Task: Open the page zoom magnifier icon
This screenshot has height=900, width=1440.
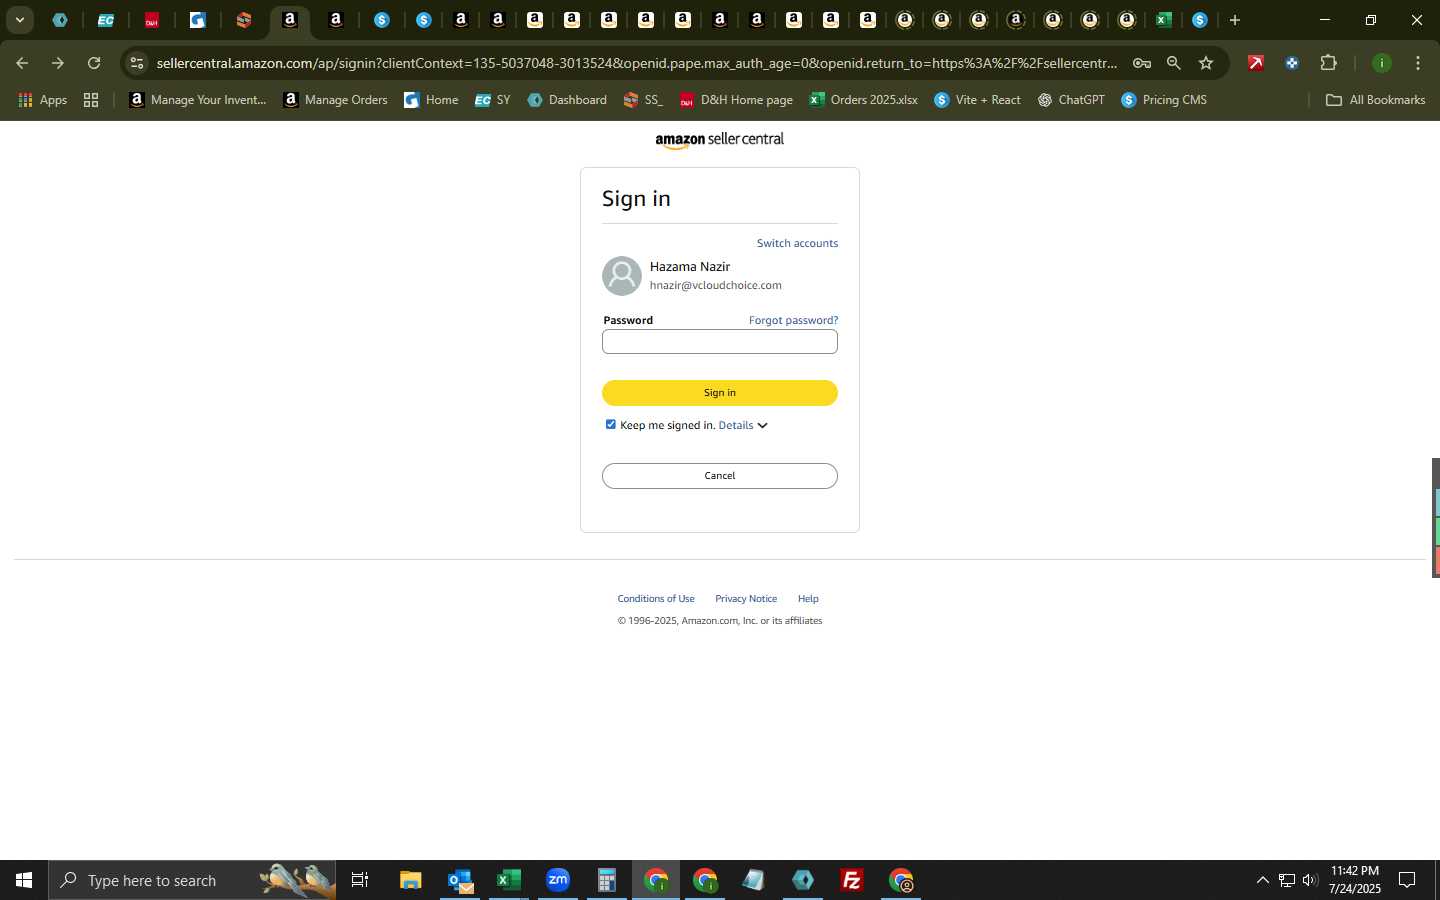Action: (1174, 63)
